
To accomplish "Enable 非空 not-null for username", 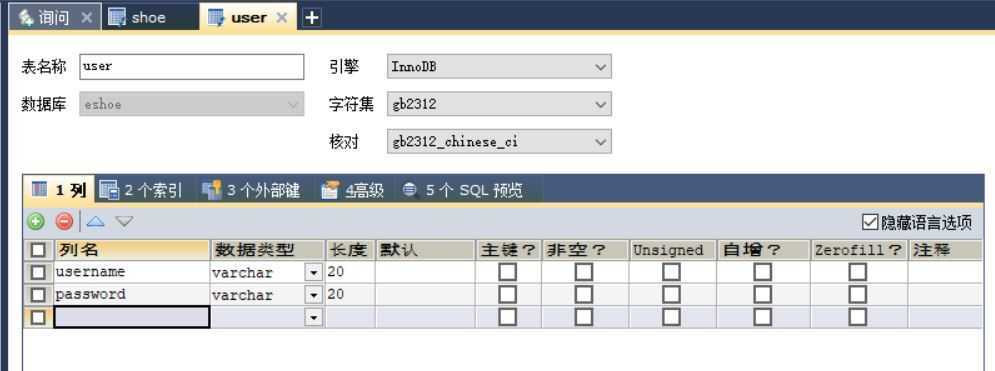I will 584,273.
